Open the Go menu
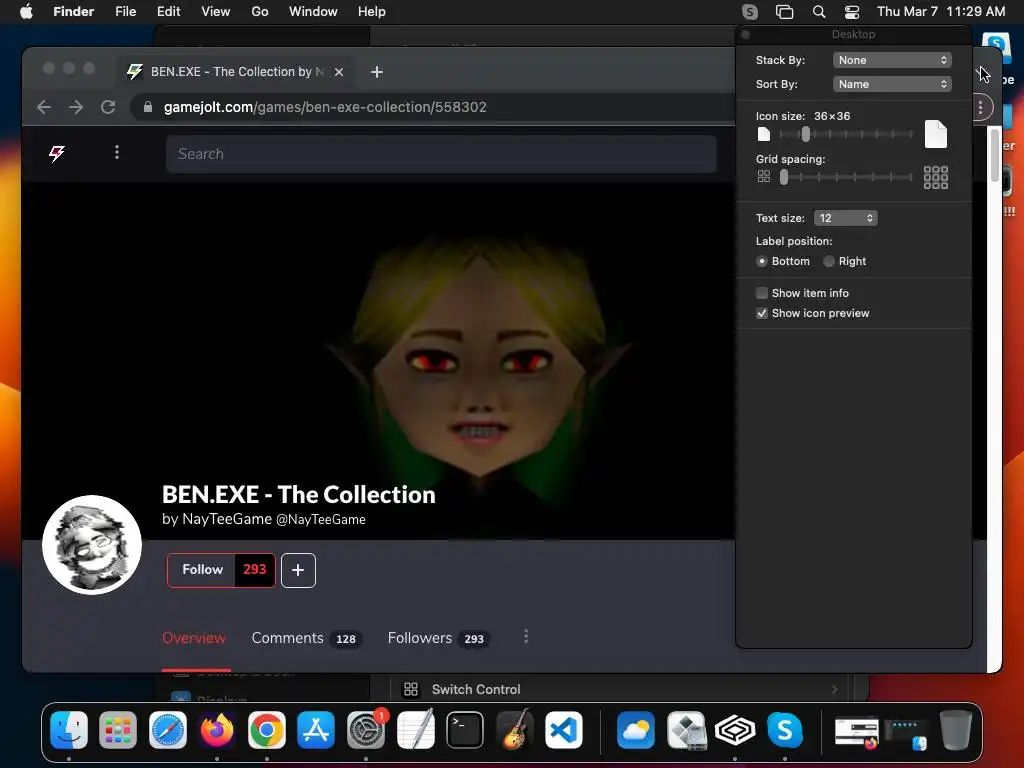Screen dimensions: 1024x768 (260, 12)
